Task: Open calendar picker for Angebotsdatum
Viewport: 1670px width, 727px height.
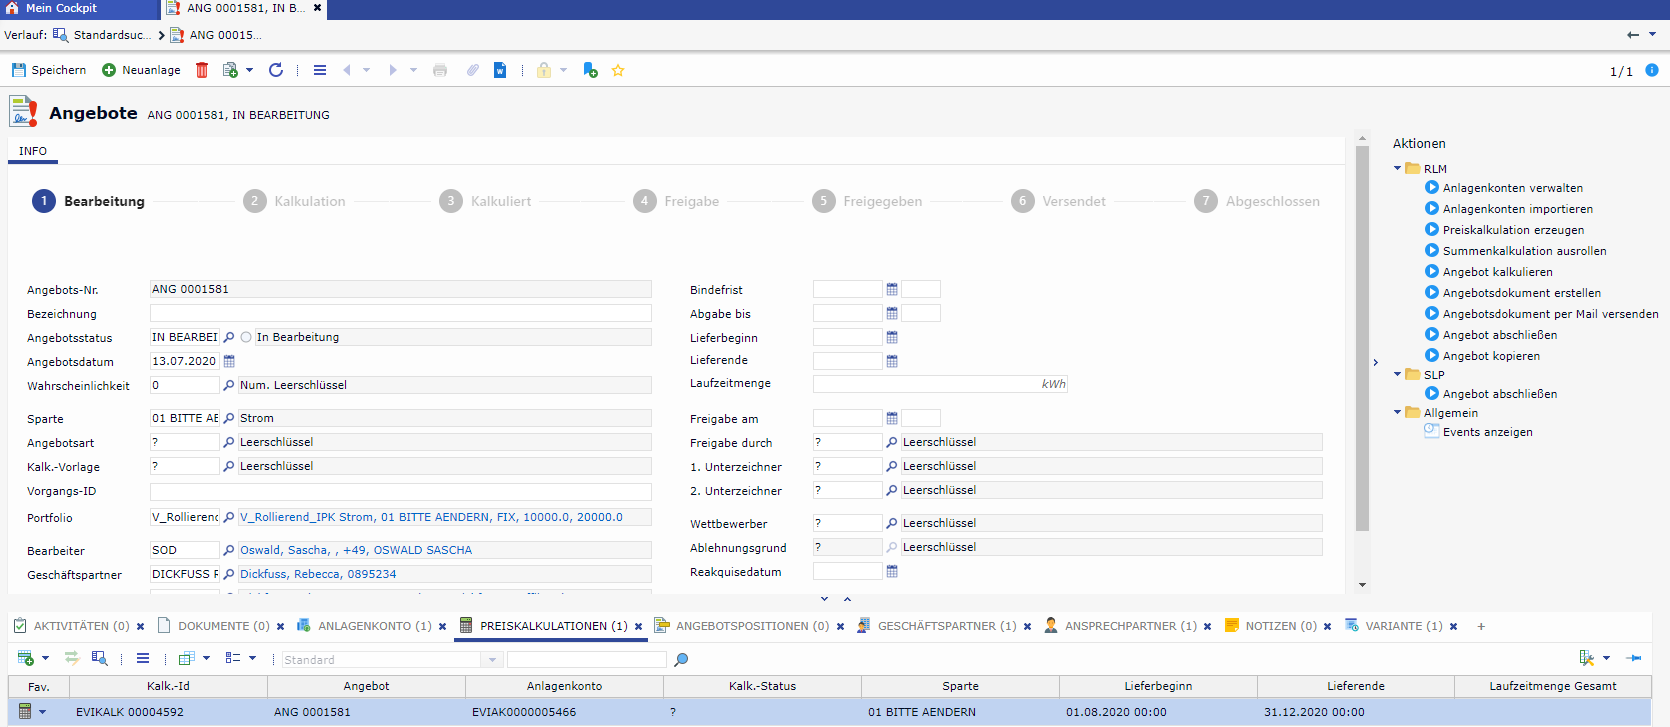Action: 229,361
